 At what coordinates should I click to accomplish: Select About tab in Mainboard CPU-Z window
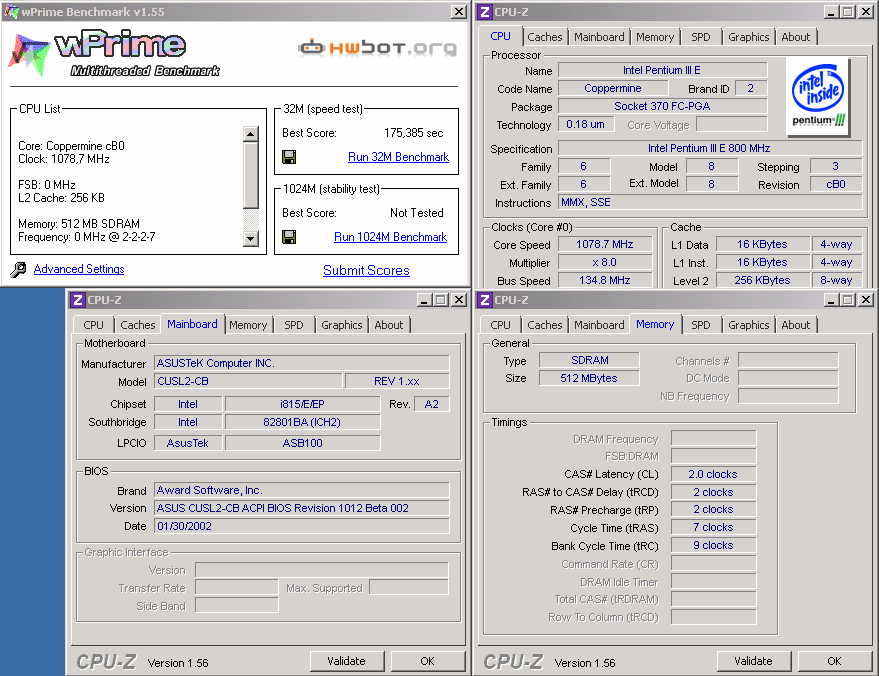388,325
